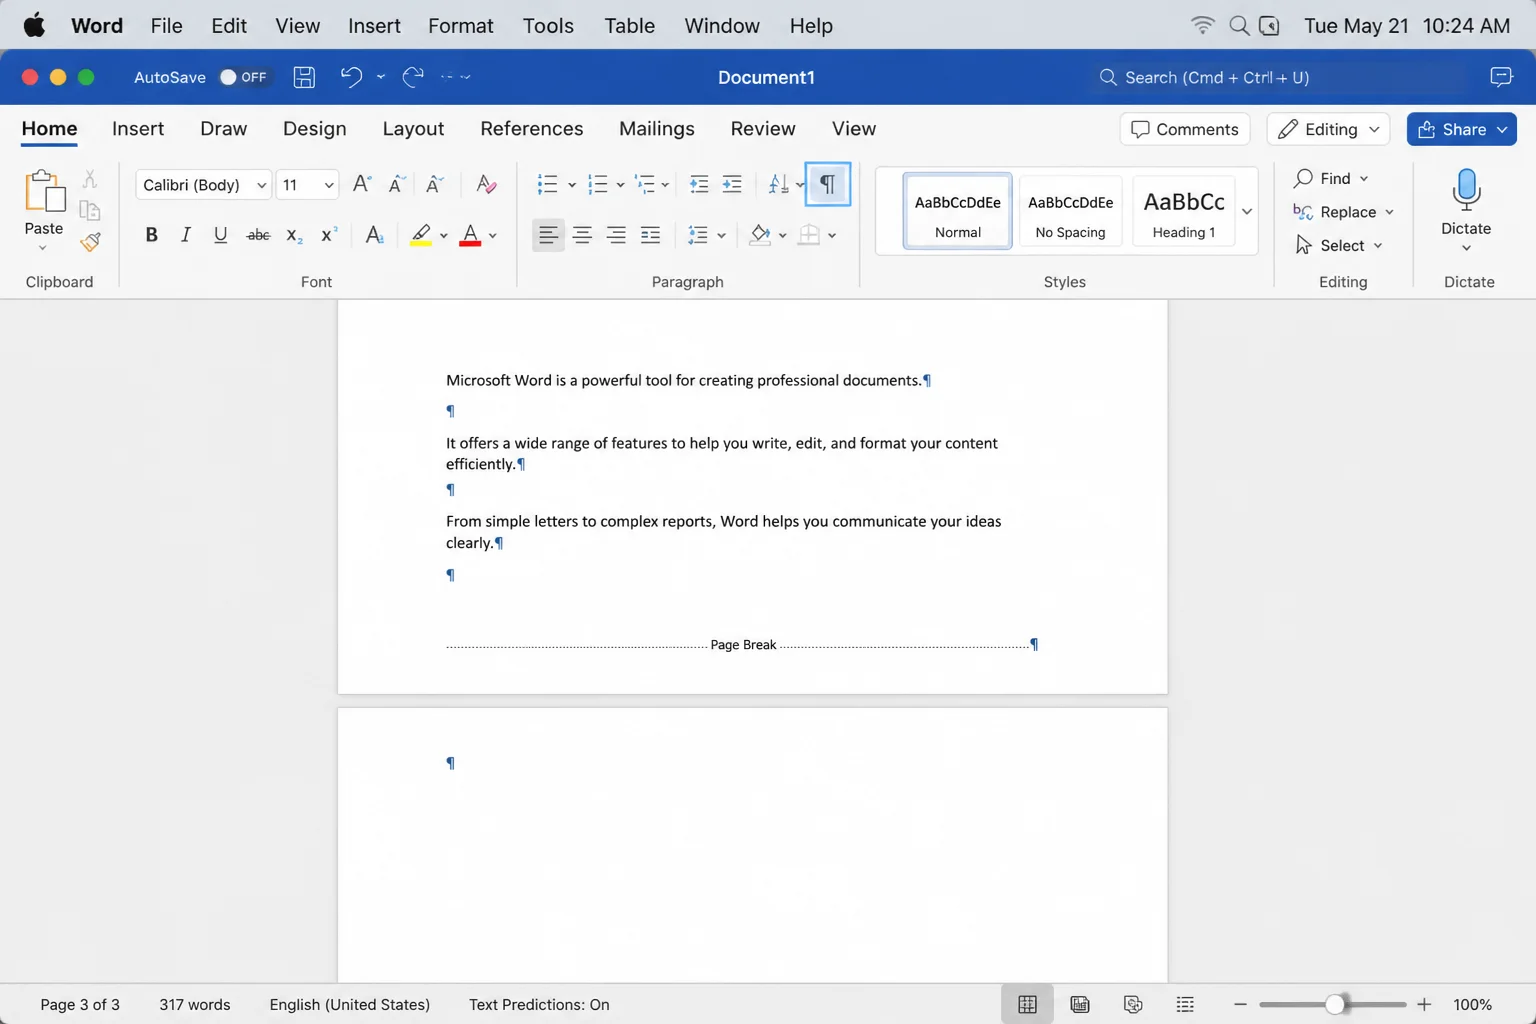Image resolution: width=1536 pixels, height=1024 pixels.
Task: Switch to the Layout ribbon tab
Action: click(413, 128)
